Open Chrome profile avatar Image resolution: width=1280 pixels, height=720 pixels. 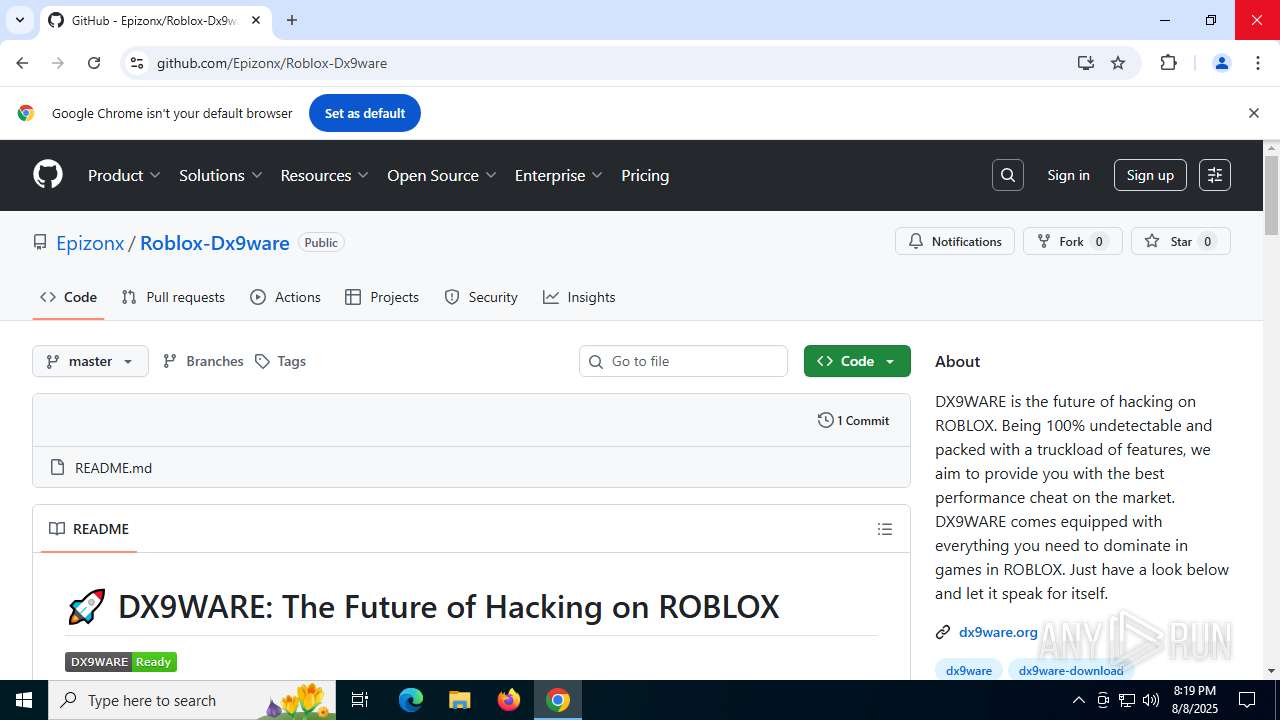1221,63
